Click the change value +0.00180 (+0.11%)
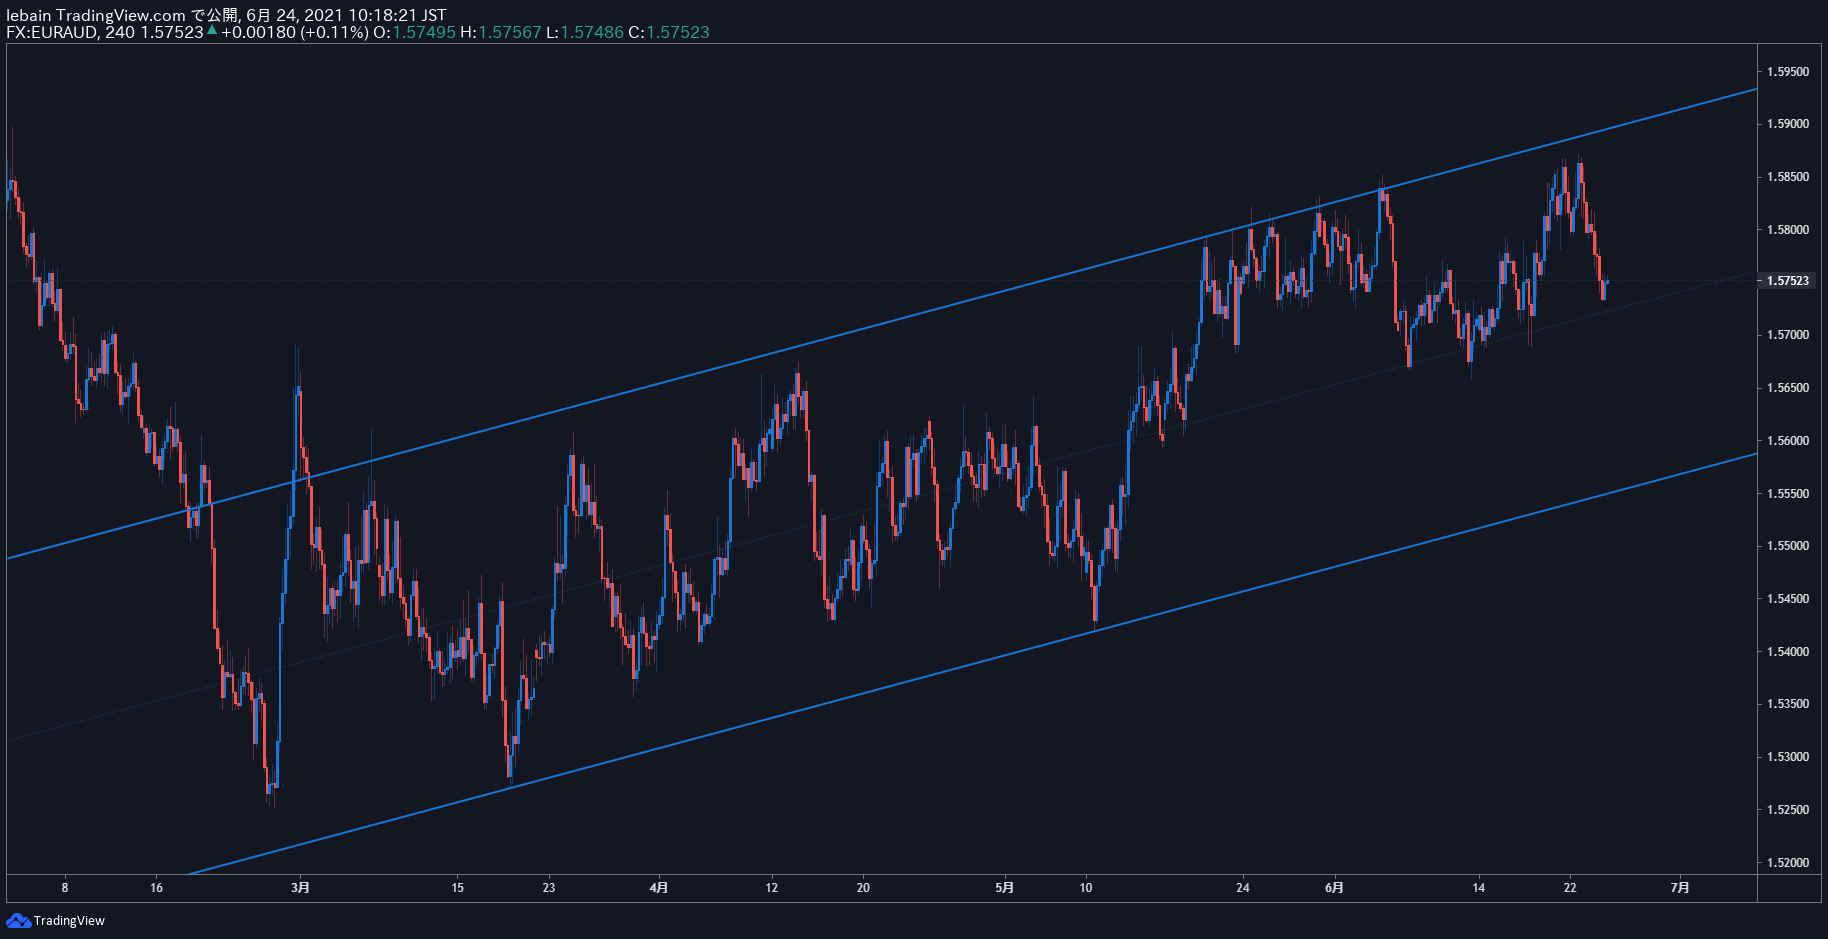 (x=295, y=32)
